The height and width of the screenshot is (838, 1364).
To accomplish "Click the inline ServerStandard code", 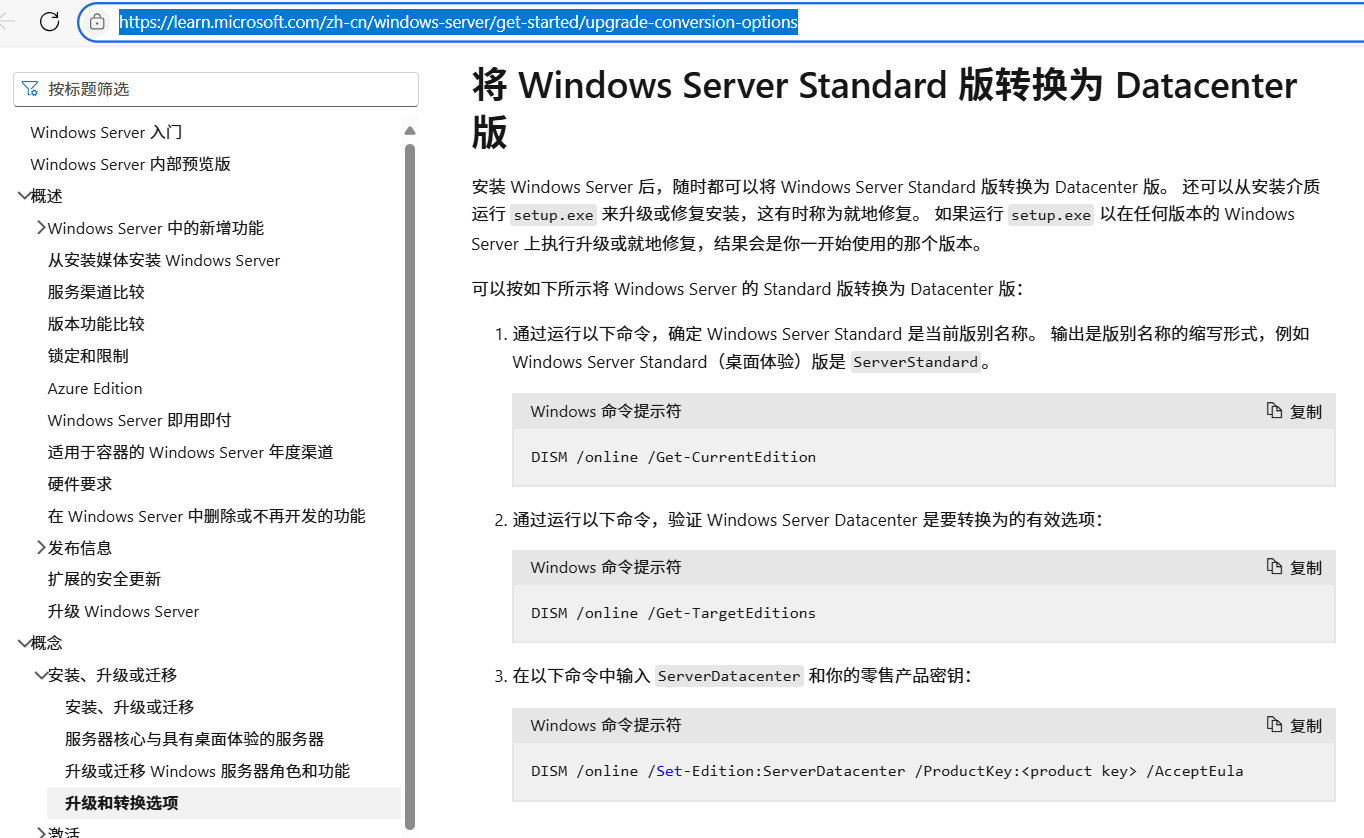I will 915,362.
